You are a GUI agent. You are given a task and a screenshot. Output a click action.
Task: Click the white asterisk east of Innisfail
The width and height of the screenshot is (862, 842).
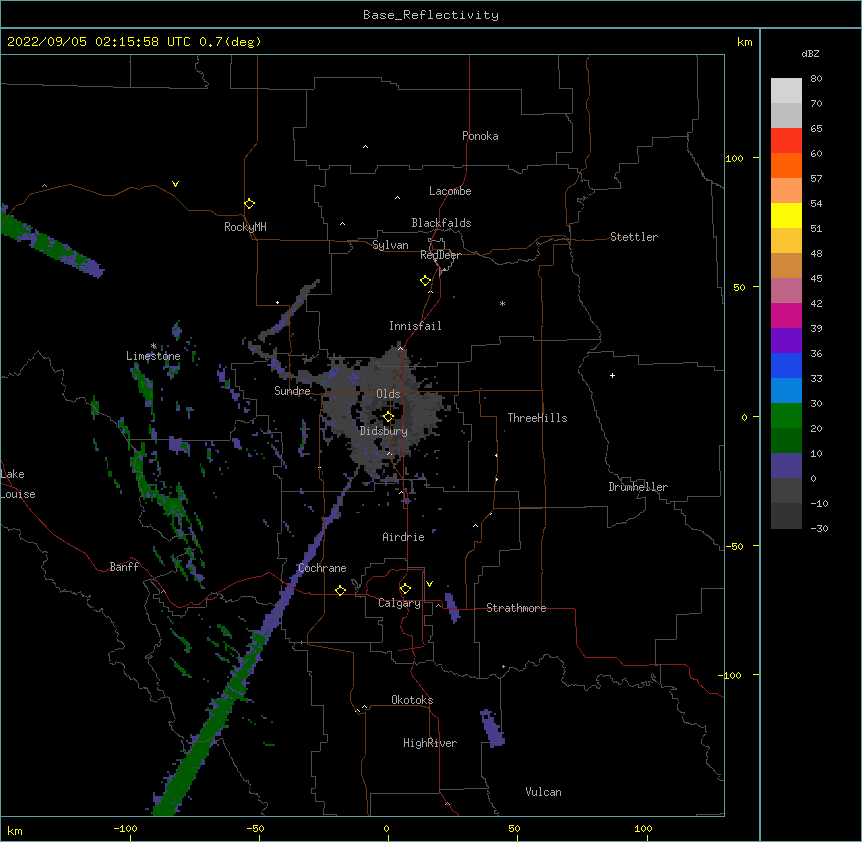[502, 303]
